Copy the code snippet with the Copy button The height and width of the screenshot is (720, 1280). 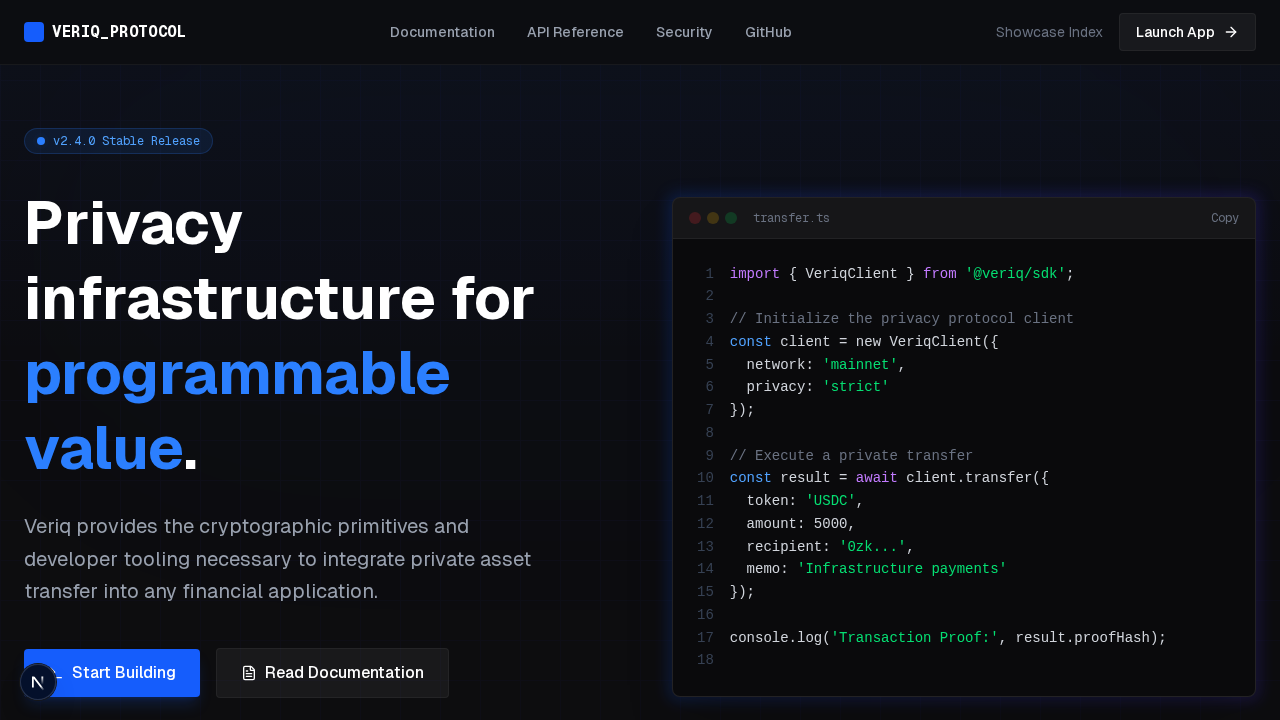point(1224,217)
